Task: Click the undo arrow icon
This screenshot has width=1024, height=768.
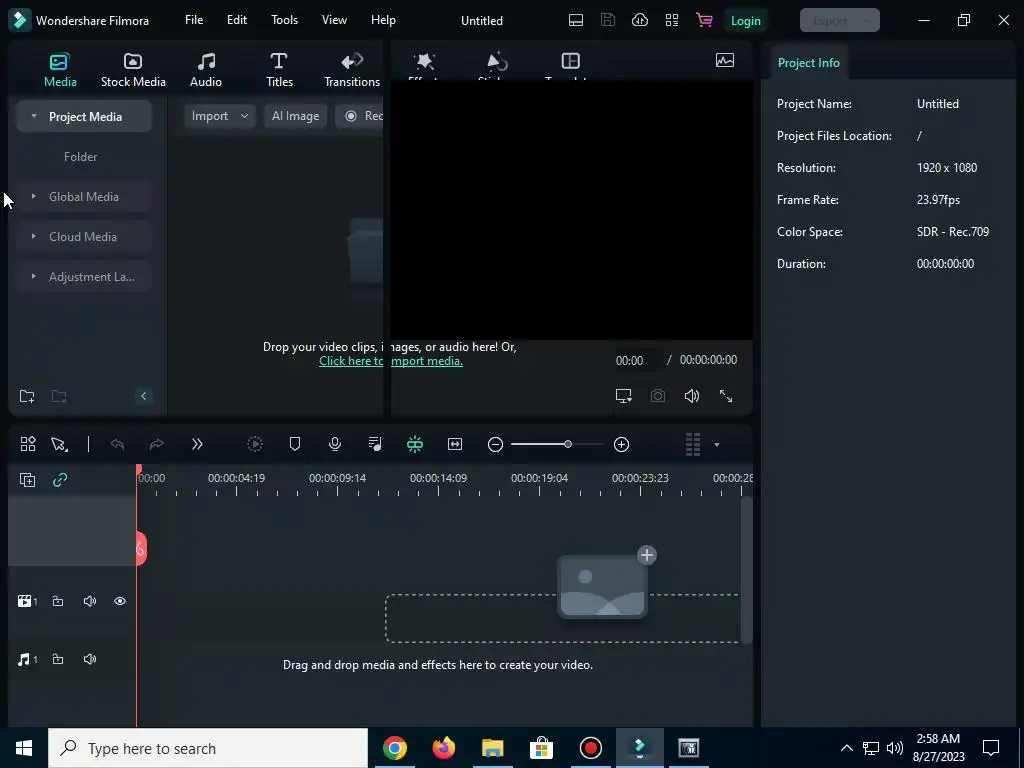Action: [x=118, y=444]
